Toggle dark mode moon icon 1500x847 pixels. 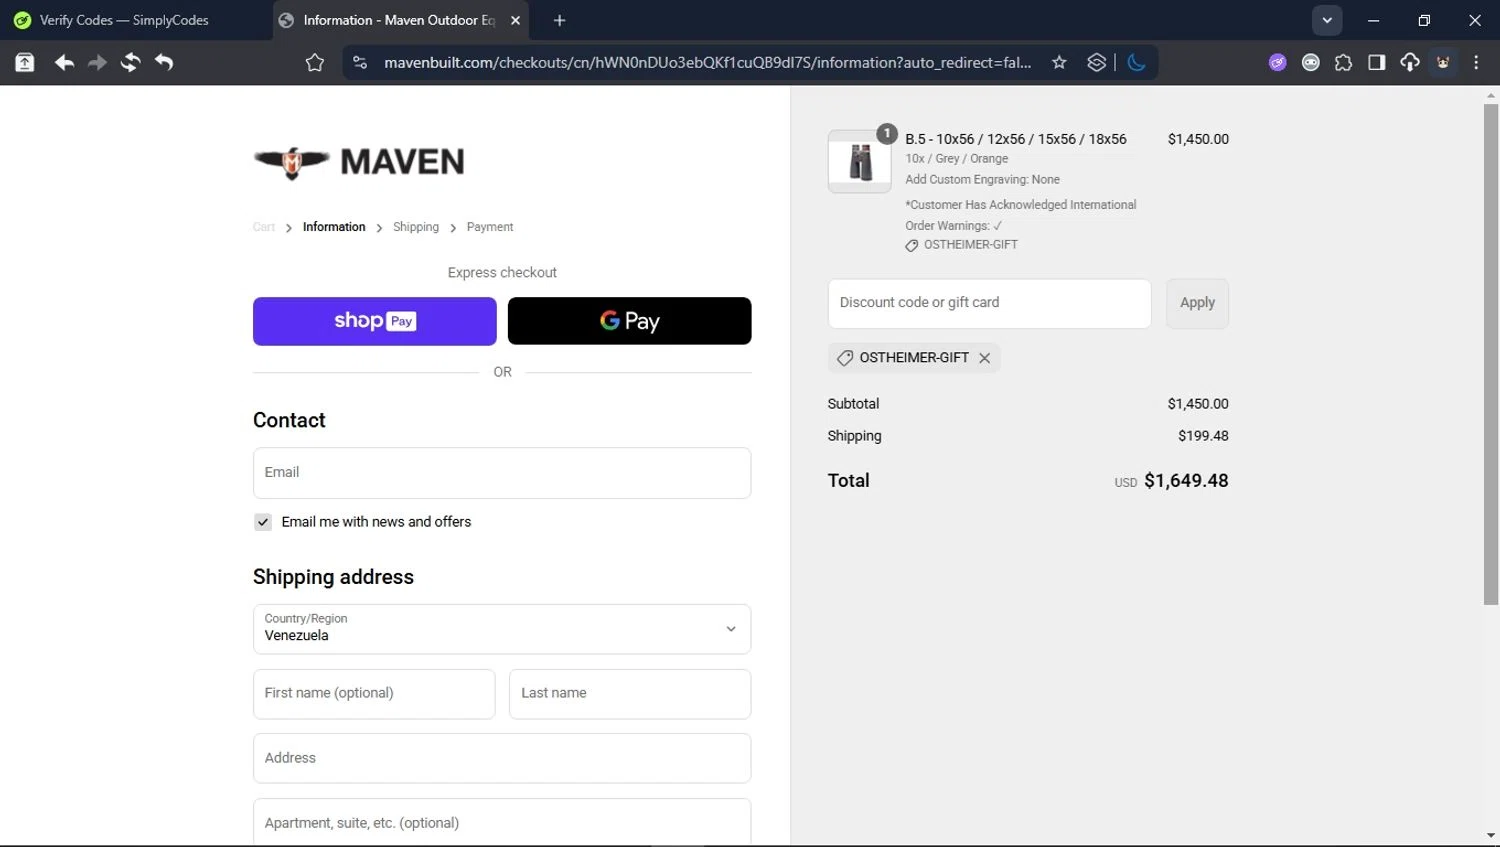coord(1136,62)
